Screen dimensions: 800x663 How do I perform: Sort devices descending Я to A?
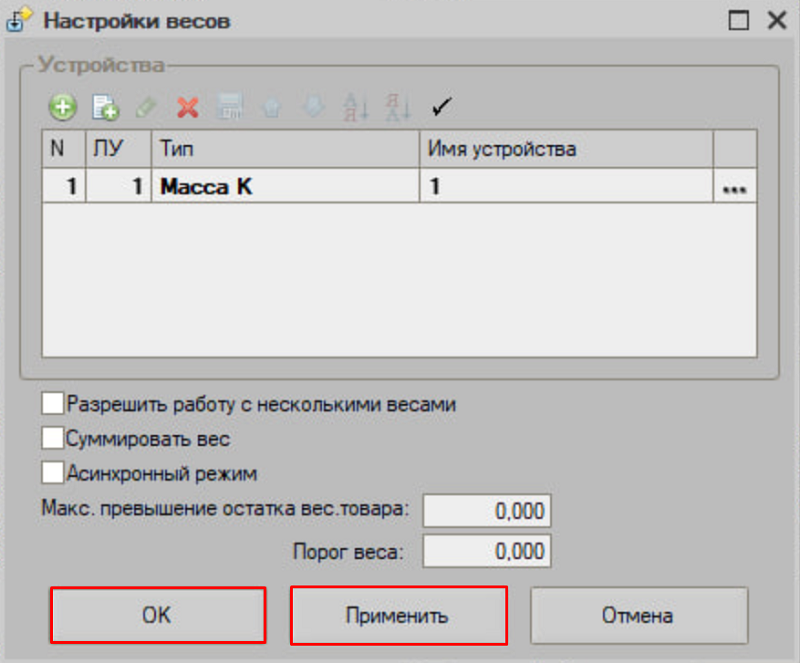[x=397, y=106]
